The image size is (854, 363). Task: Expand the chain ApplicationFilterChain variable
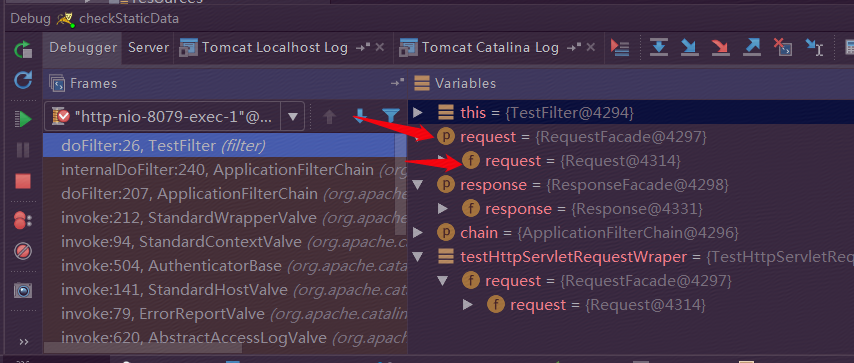(x=418, y=233)
